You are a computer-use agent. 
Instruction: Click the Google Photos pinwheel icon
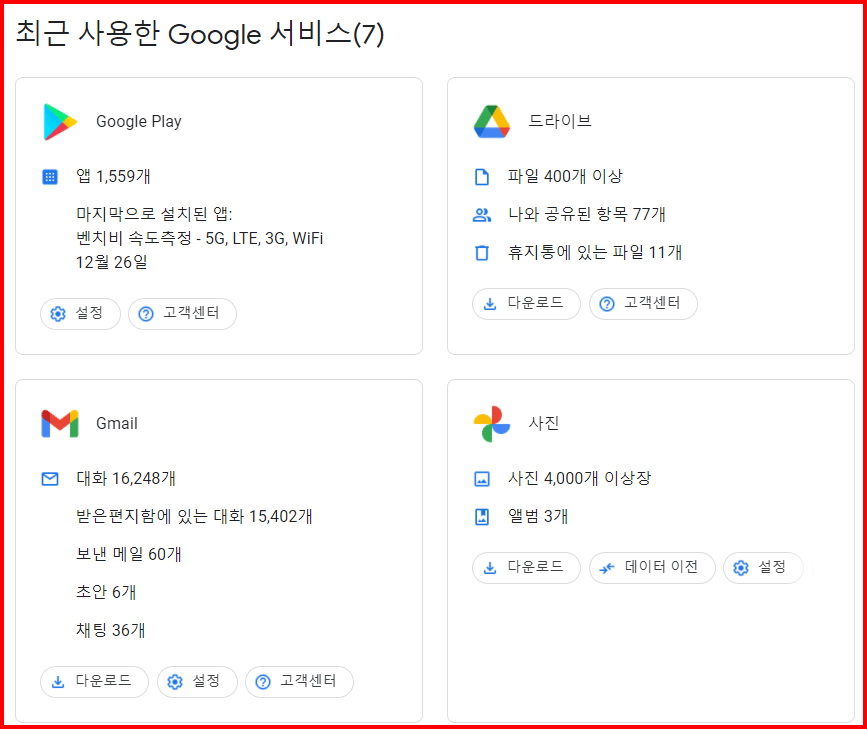[x=492, y=424]
